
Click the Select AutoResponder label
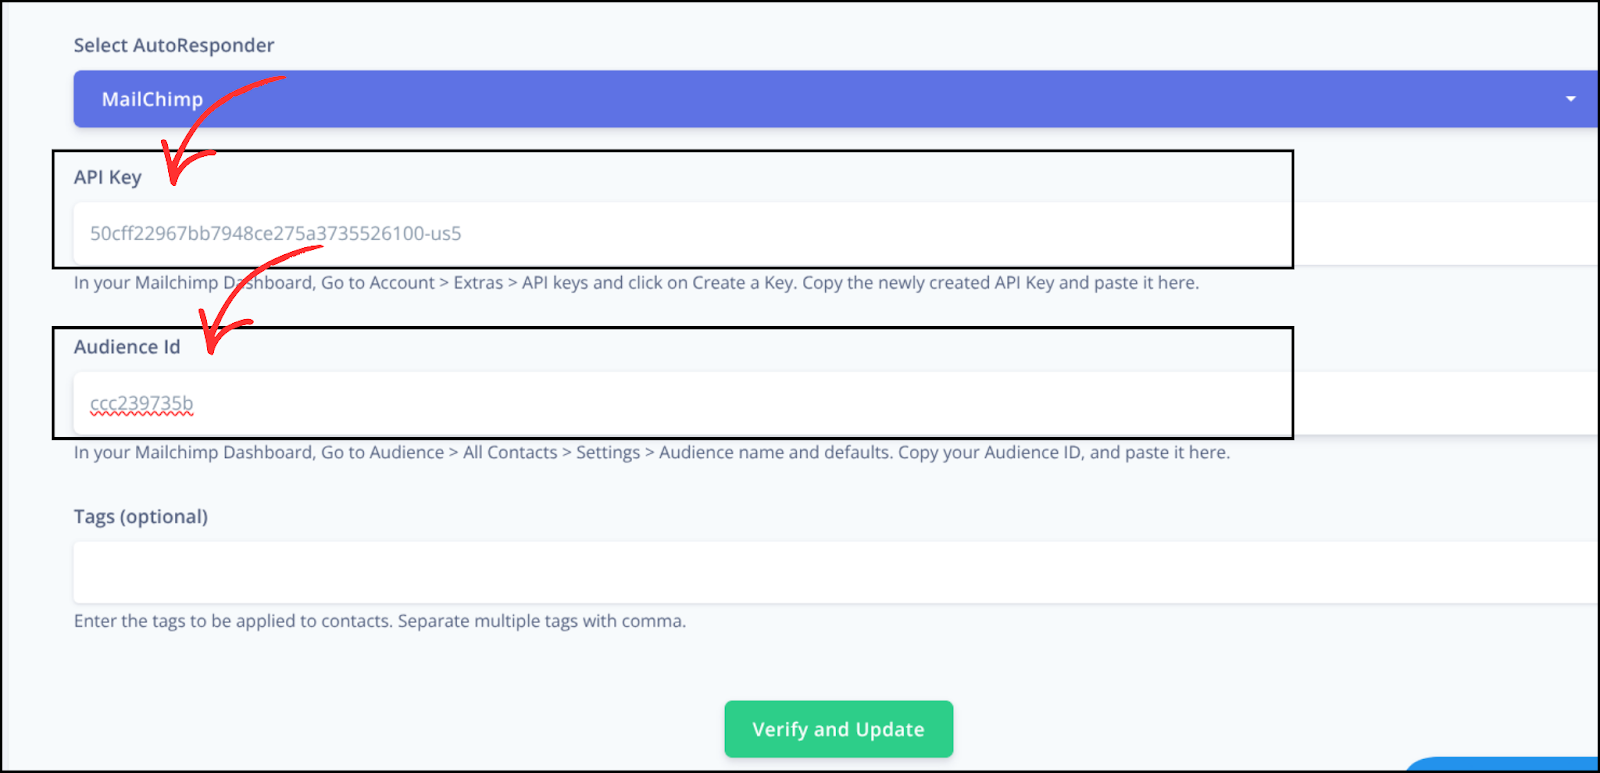pos(174,46)
